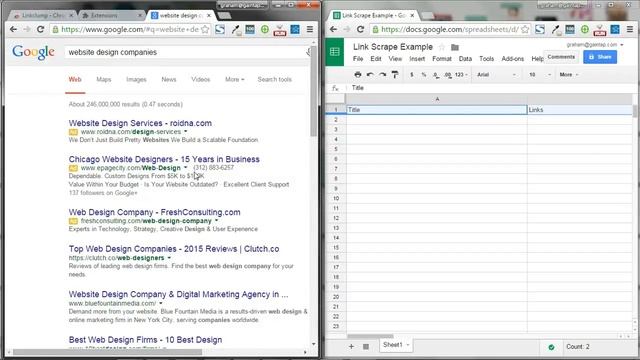Click the address bar in Google window
640x360 pixels.
click(x=130, y=29)
